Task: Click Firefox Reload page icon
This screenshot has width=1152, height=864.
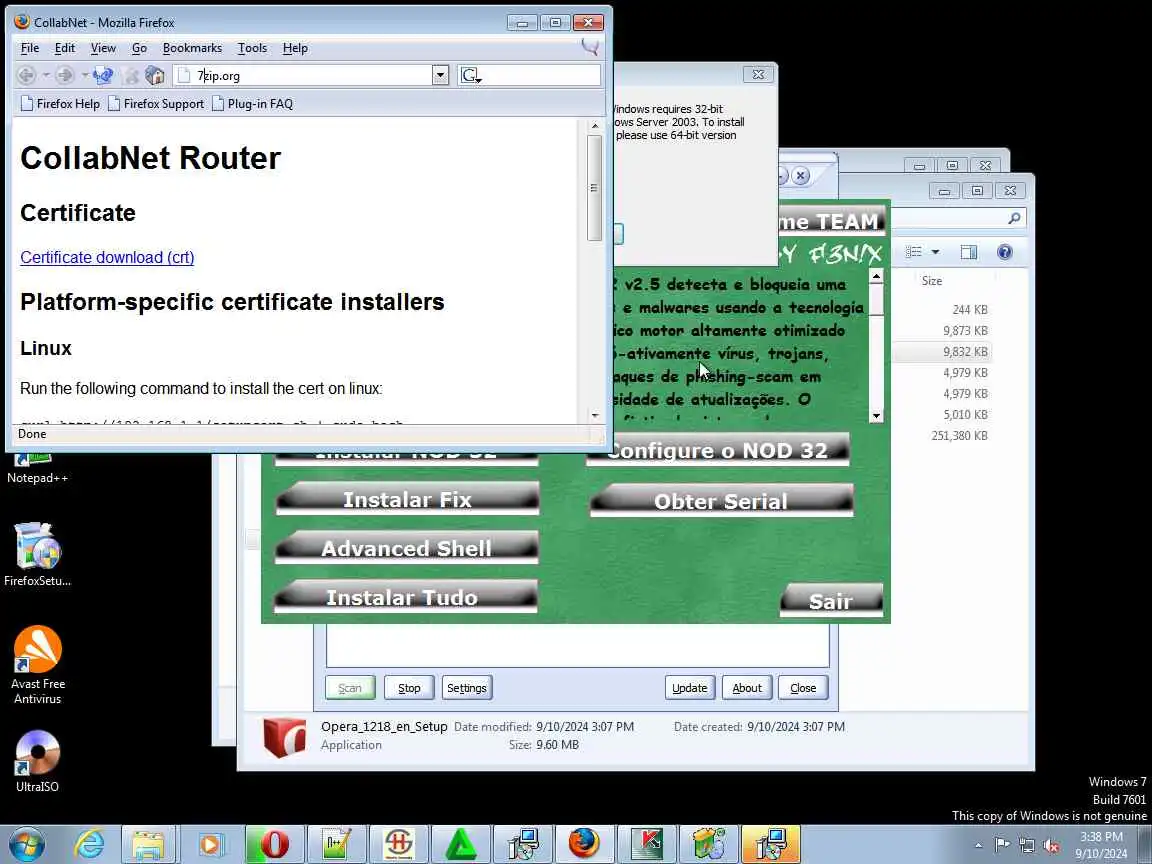Action: tap(104, 75)
